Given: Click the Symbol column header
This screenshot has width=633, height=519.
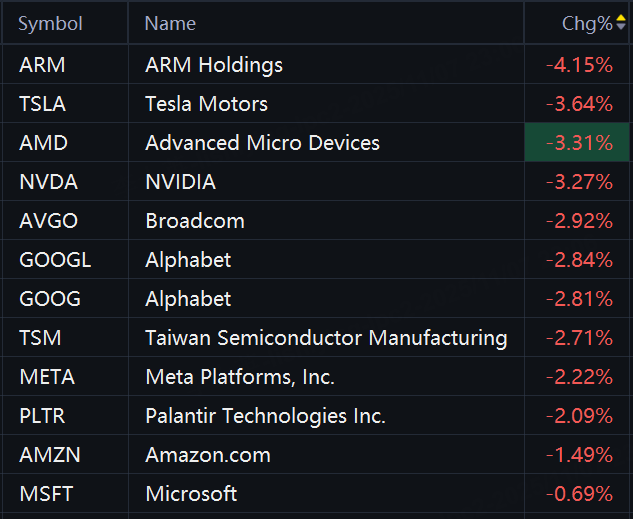Looking at the screenshot, I should pyautogui.click(x=50, y=23).
